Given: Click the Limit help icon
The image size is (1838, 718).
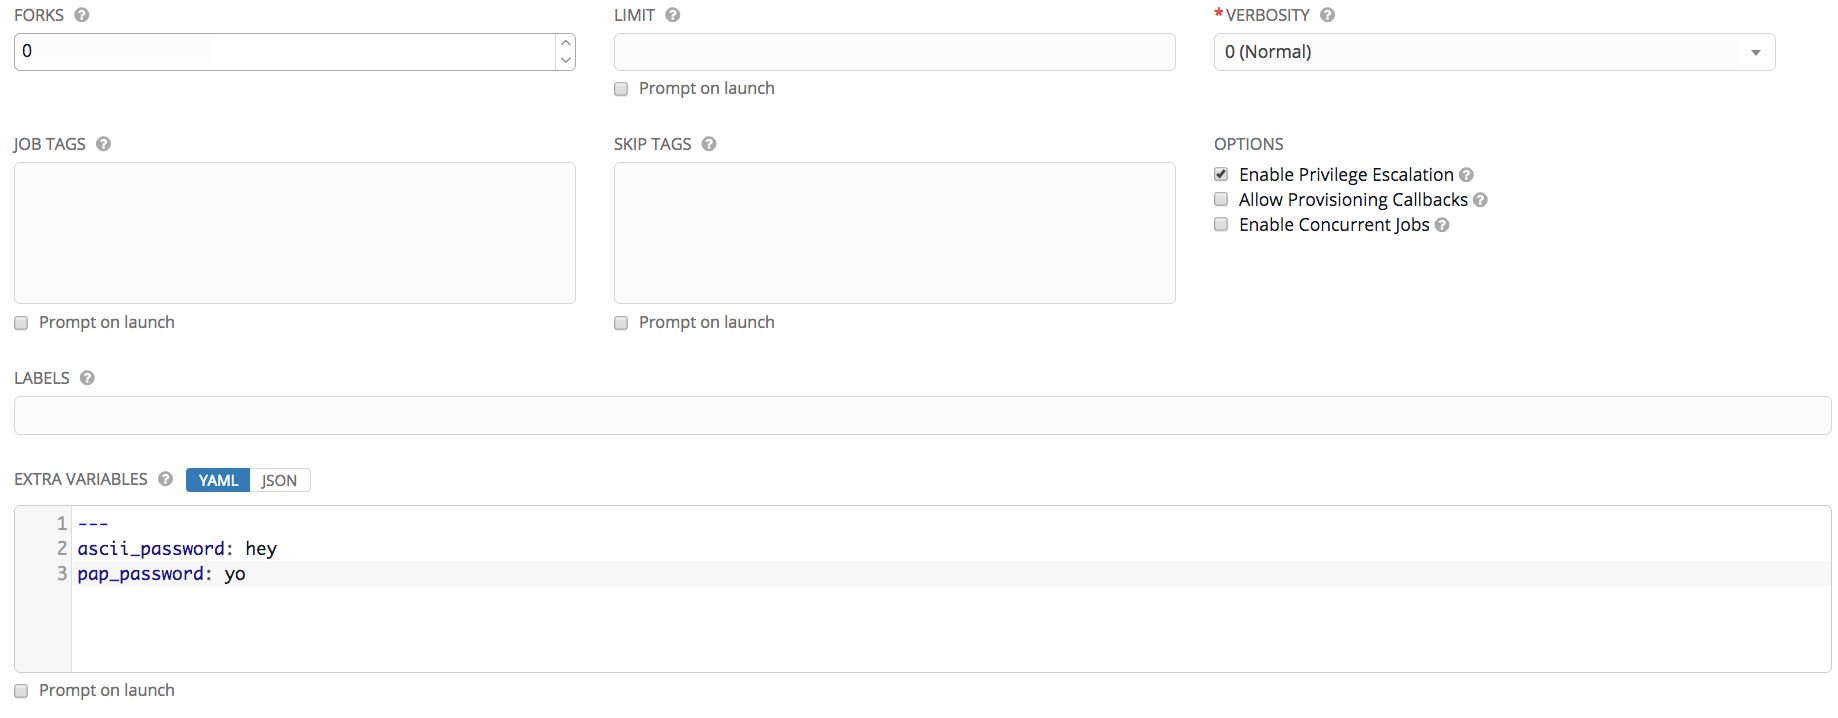Looking at the screenshot, I should click(672, 15).
